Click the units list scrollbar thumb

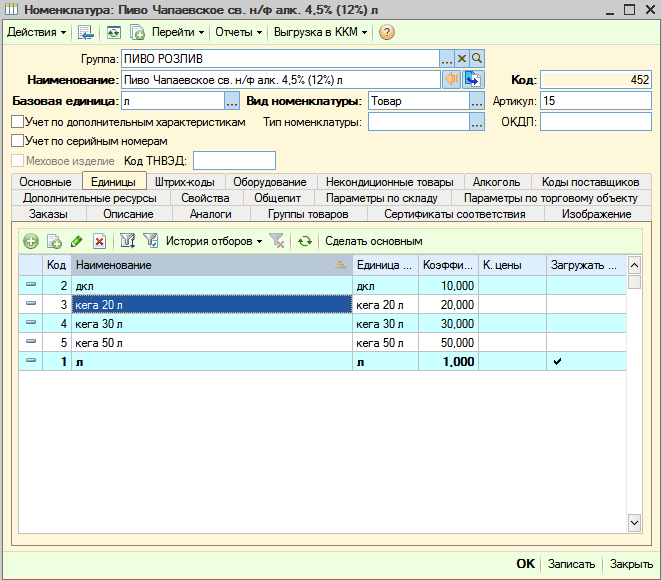pos(634,282)
